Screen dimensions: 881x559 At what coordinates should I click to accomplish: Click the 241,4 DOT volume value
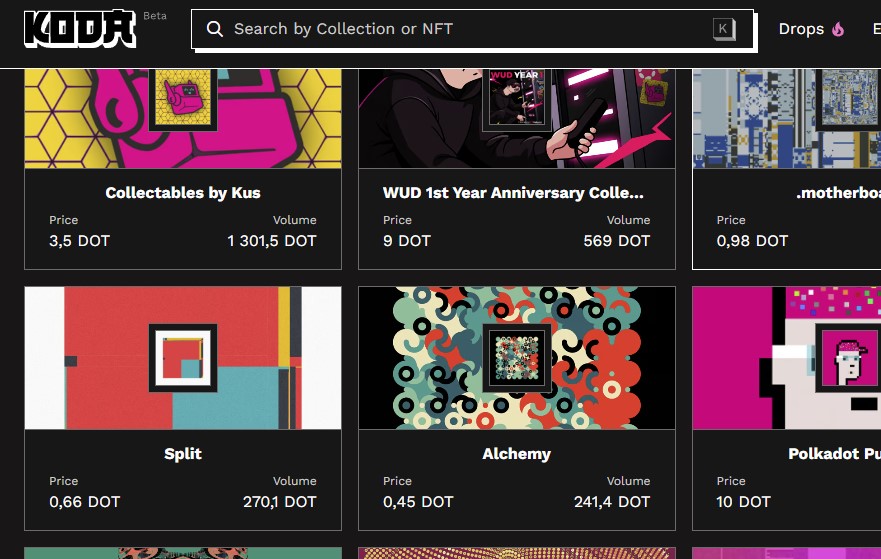[612, 502]
